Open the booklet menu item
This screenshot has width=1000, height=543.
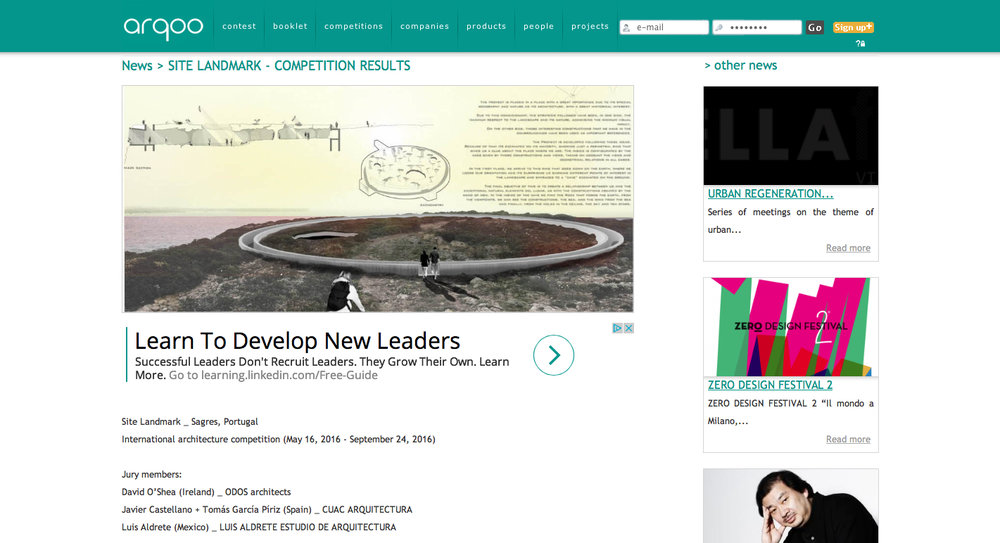coord(290,27)
